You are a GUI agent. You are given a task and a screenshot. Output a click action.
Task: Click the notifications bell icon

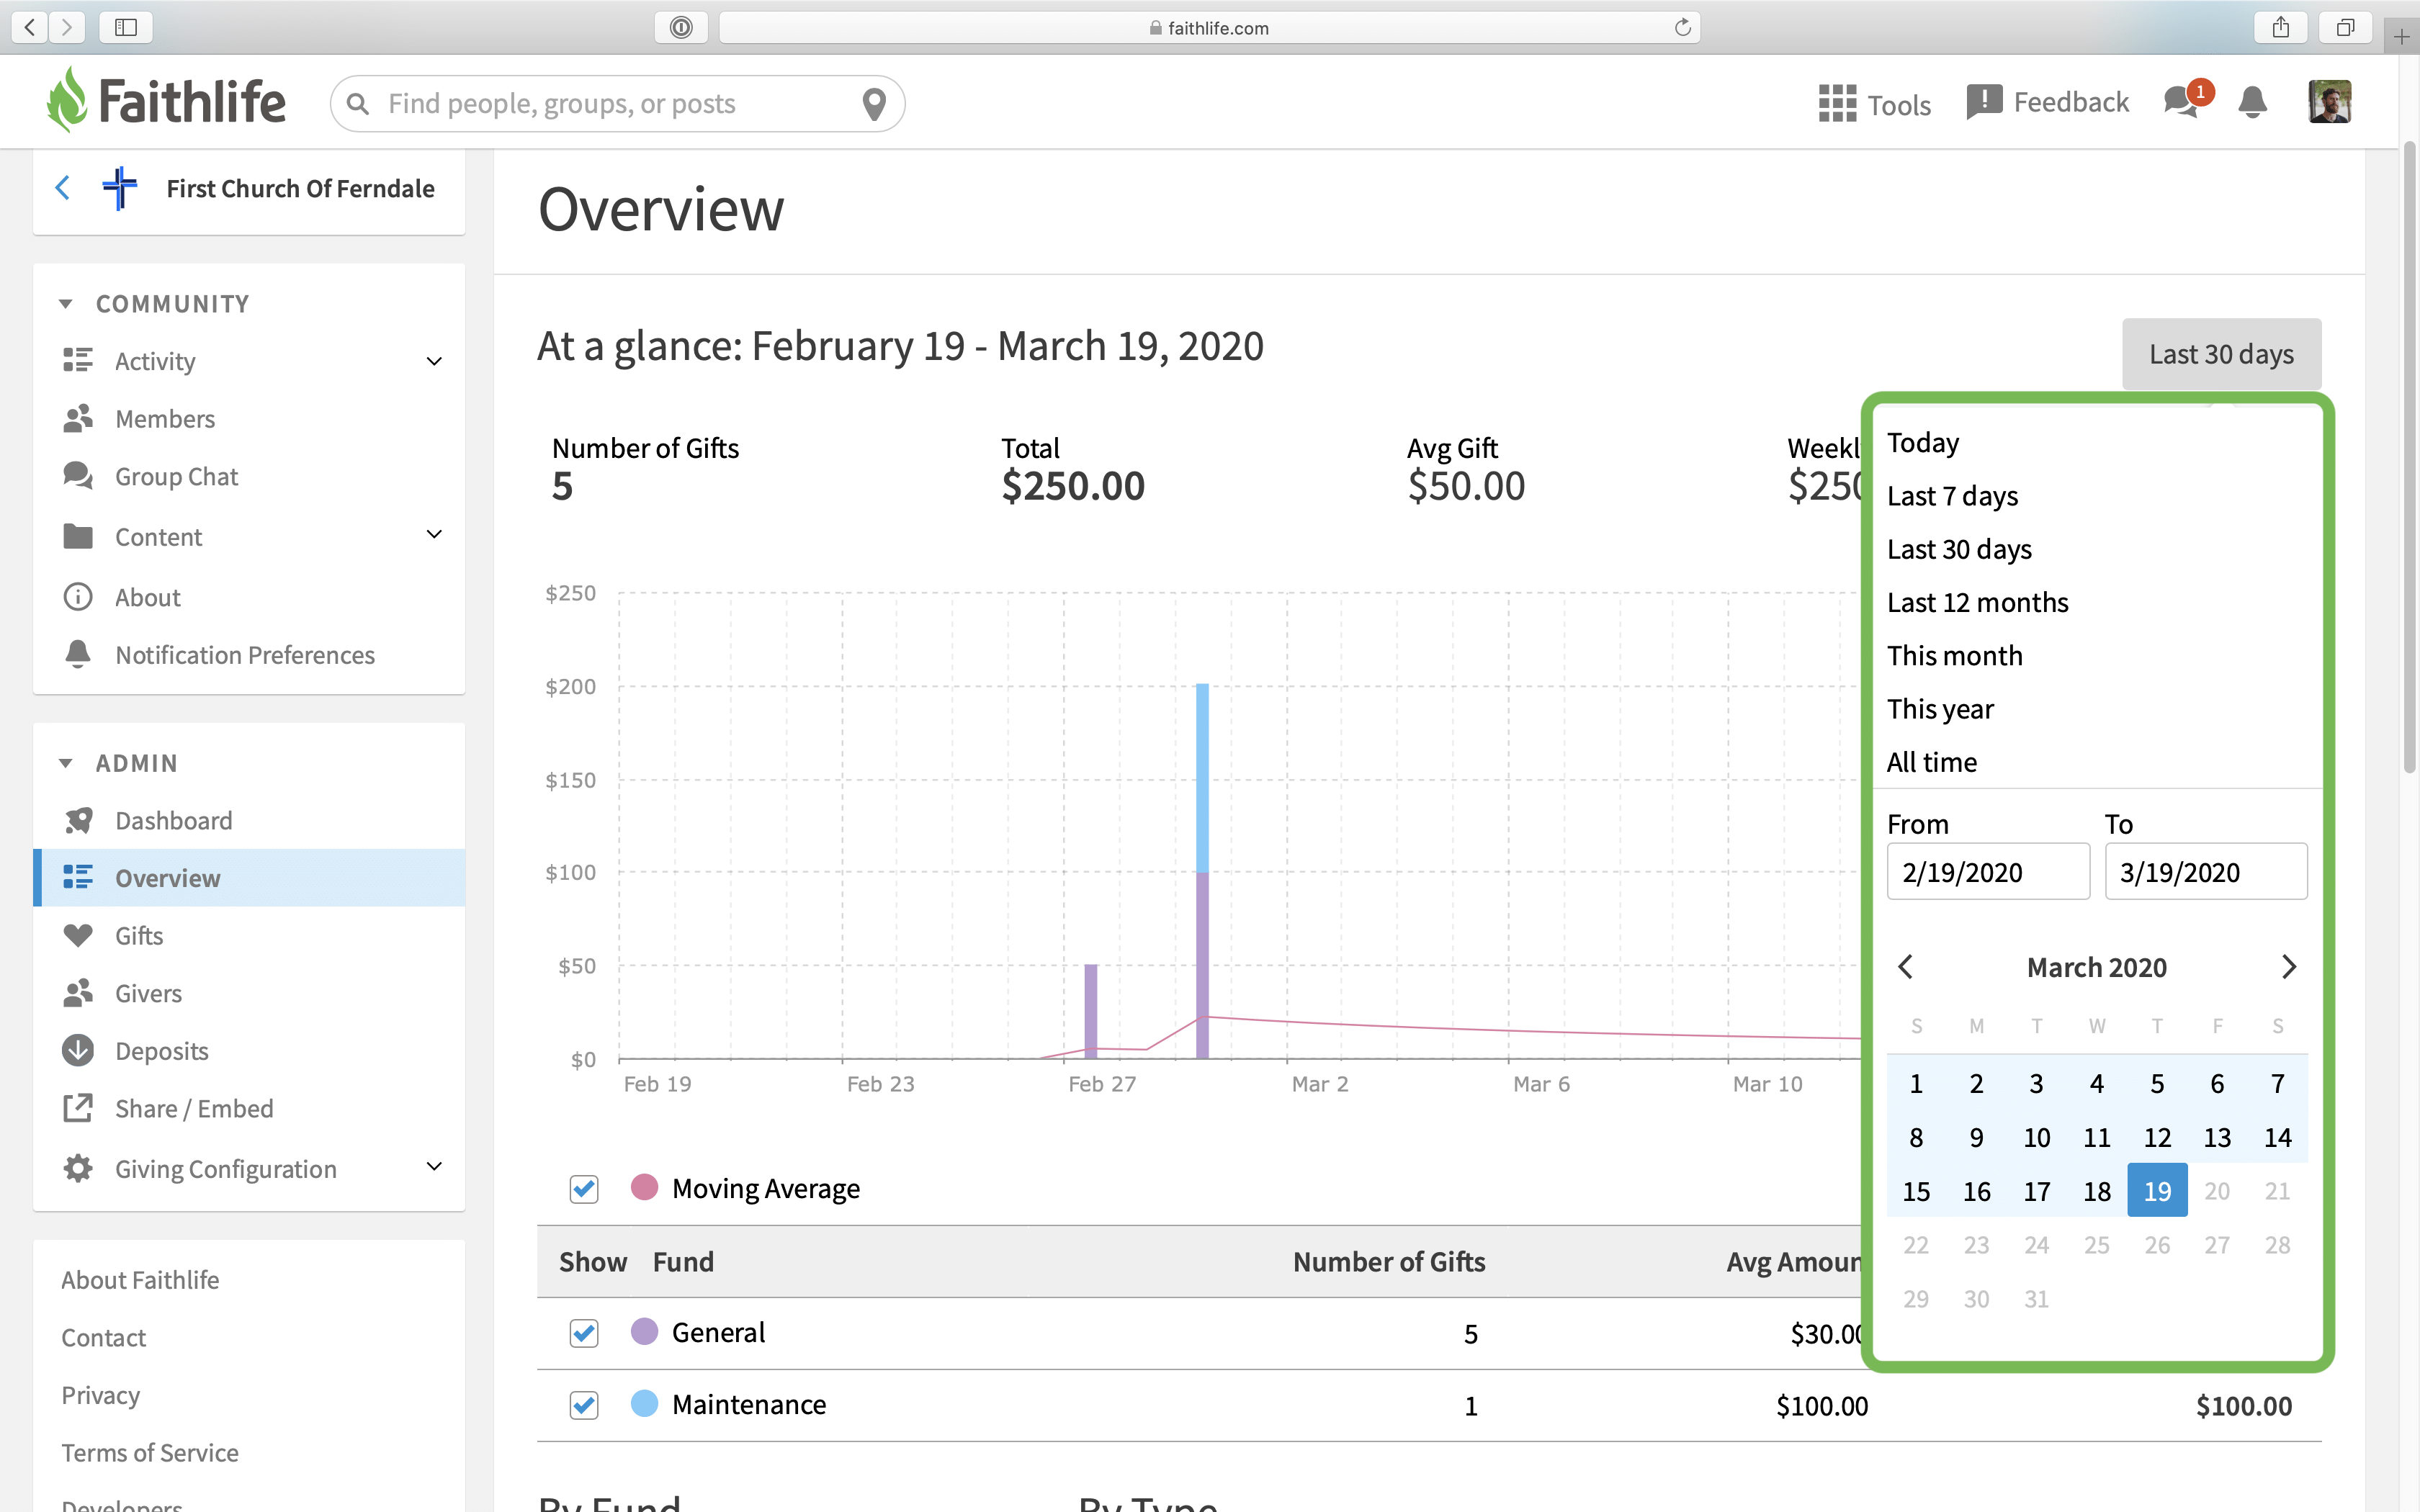(x=2252, y=102)
